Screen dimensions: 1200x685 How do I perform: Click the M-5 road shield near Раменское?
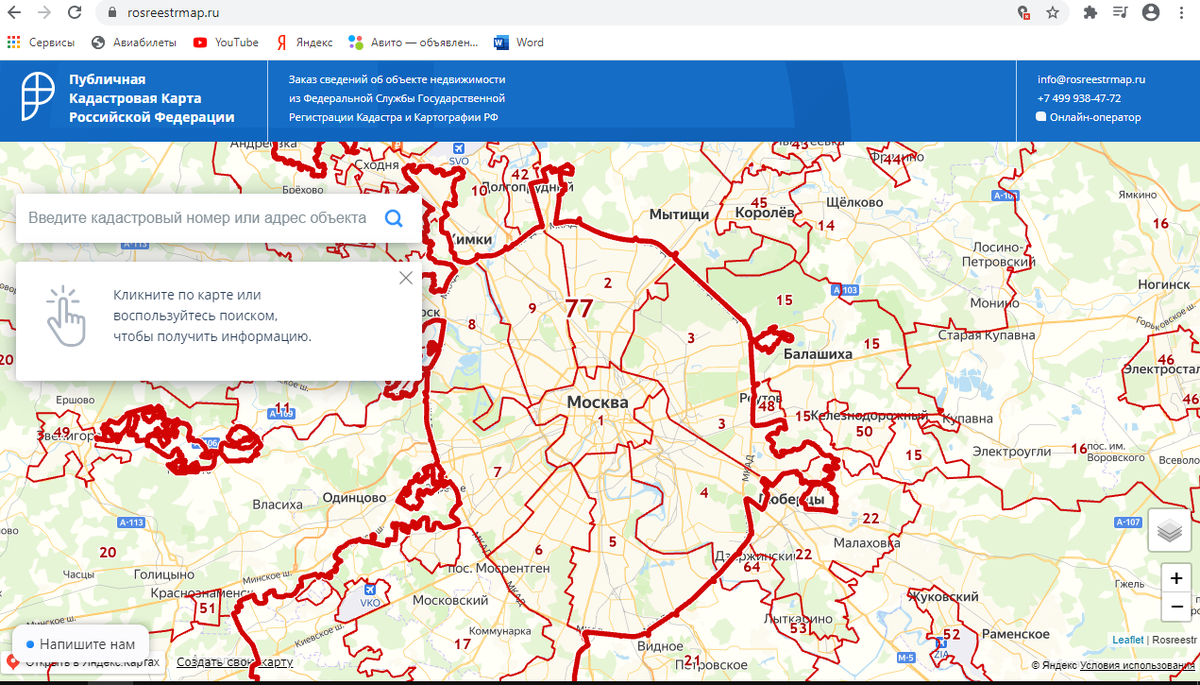click(x=906, y=657)
